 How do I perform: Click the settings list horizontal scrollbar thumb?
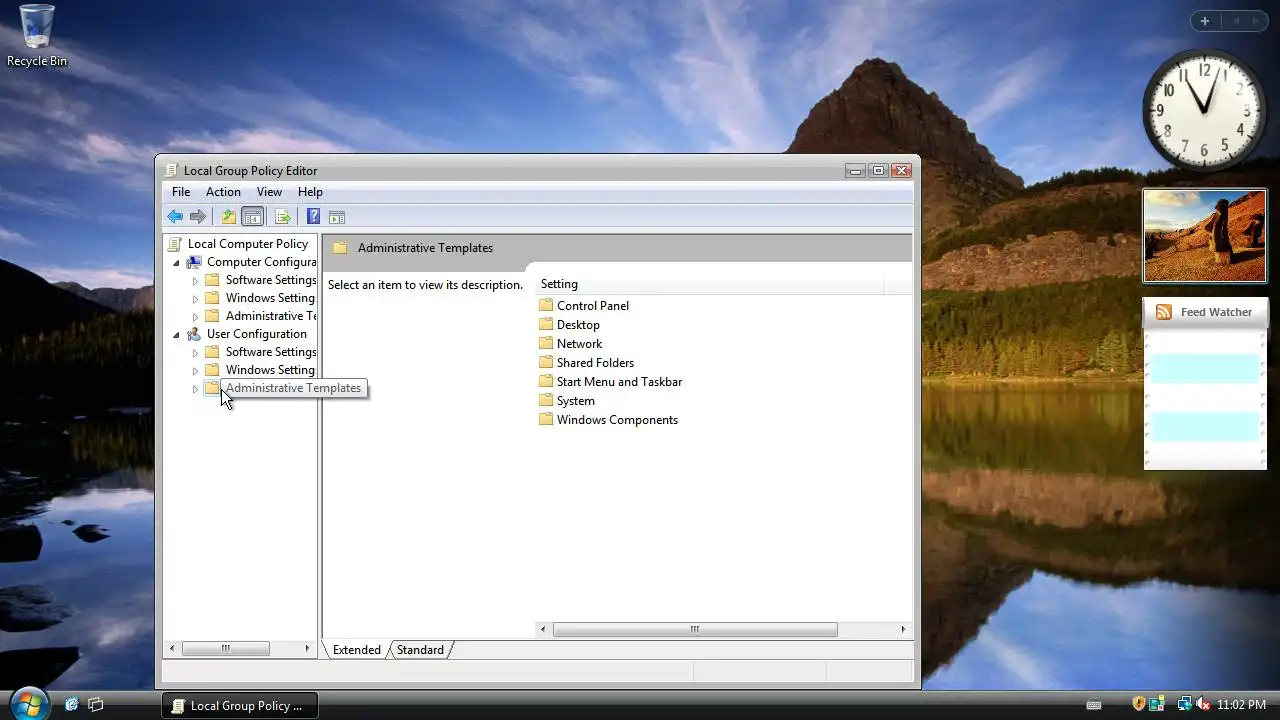pos(695,630)
